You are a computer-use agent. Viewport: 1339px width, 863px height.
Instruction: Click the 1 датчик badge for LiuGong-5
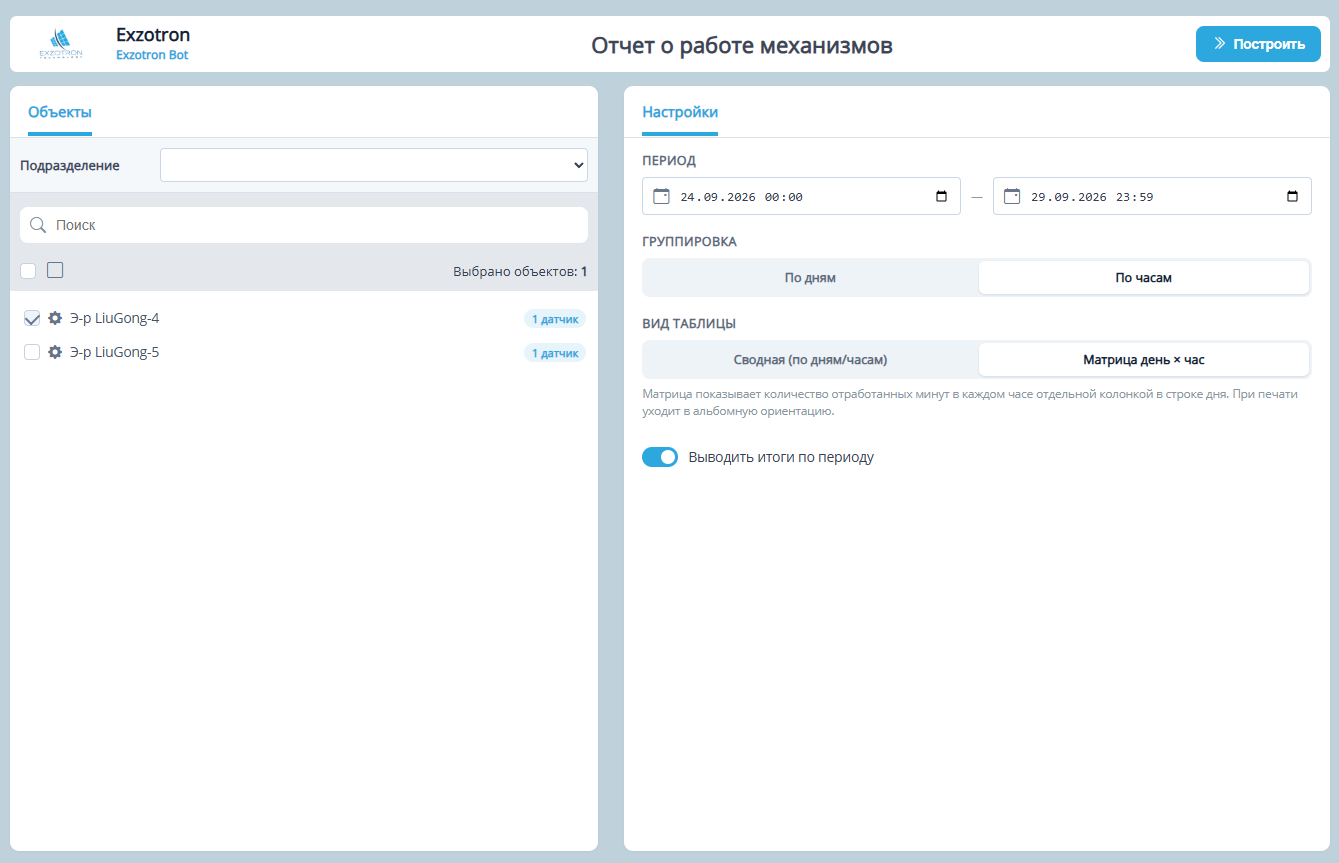(555, 353)
